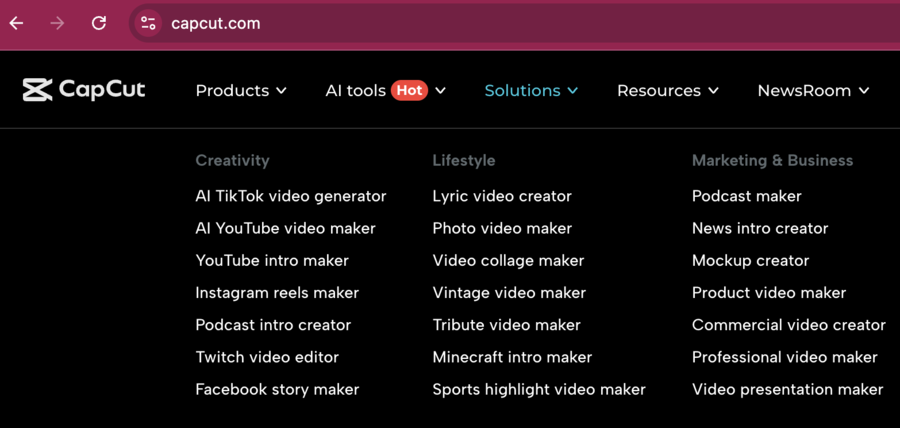Click the browser forward arrow
900x428 pixels.
58,23
